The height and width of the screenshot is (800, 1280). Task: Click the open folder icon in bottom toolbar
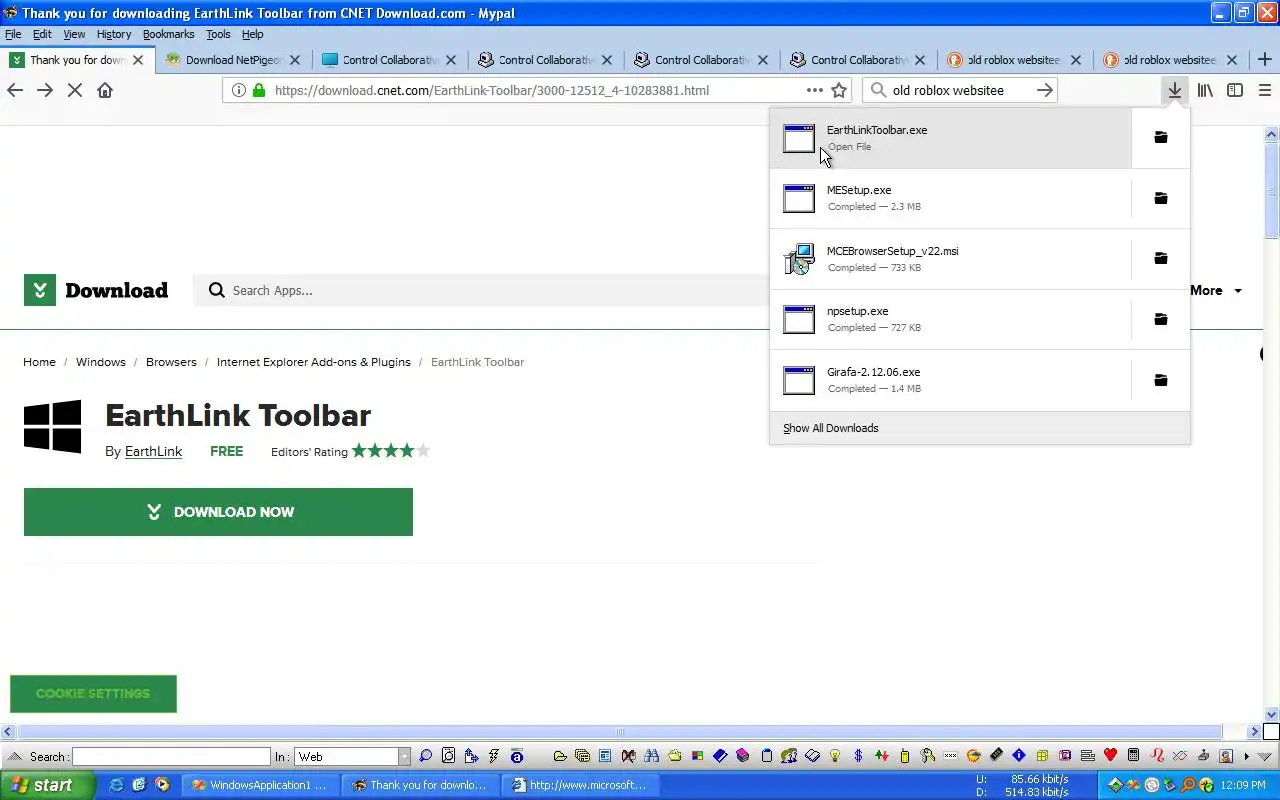coord(560,756)
